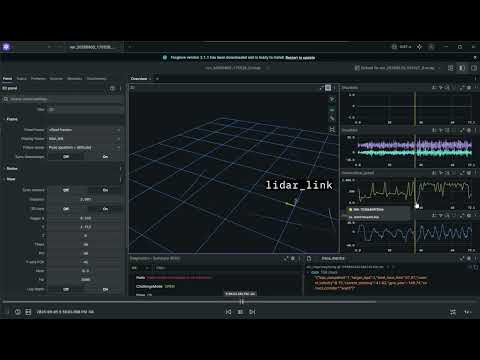Seek forward in playback controls
Image resolution: width=480 pixels, height=360 pixels.
(x=252, y=312)
